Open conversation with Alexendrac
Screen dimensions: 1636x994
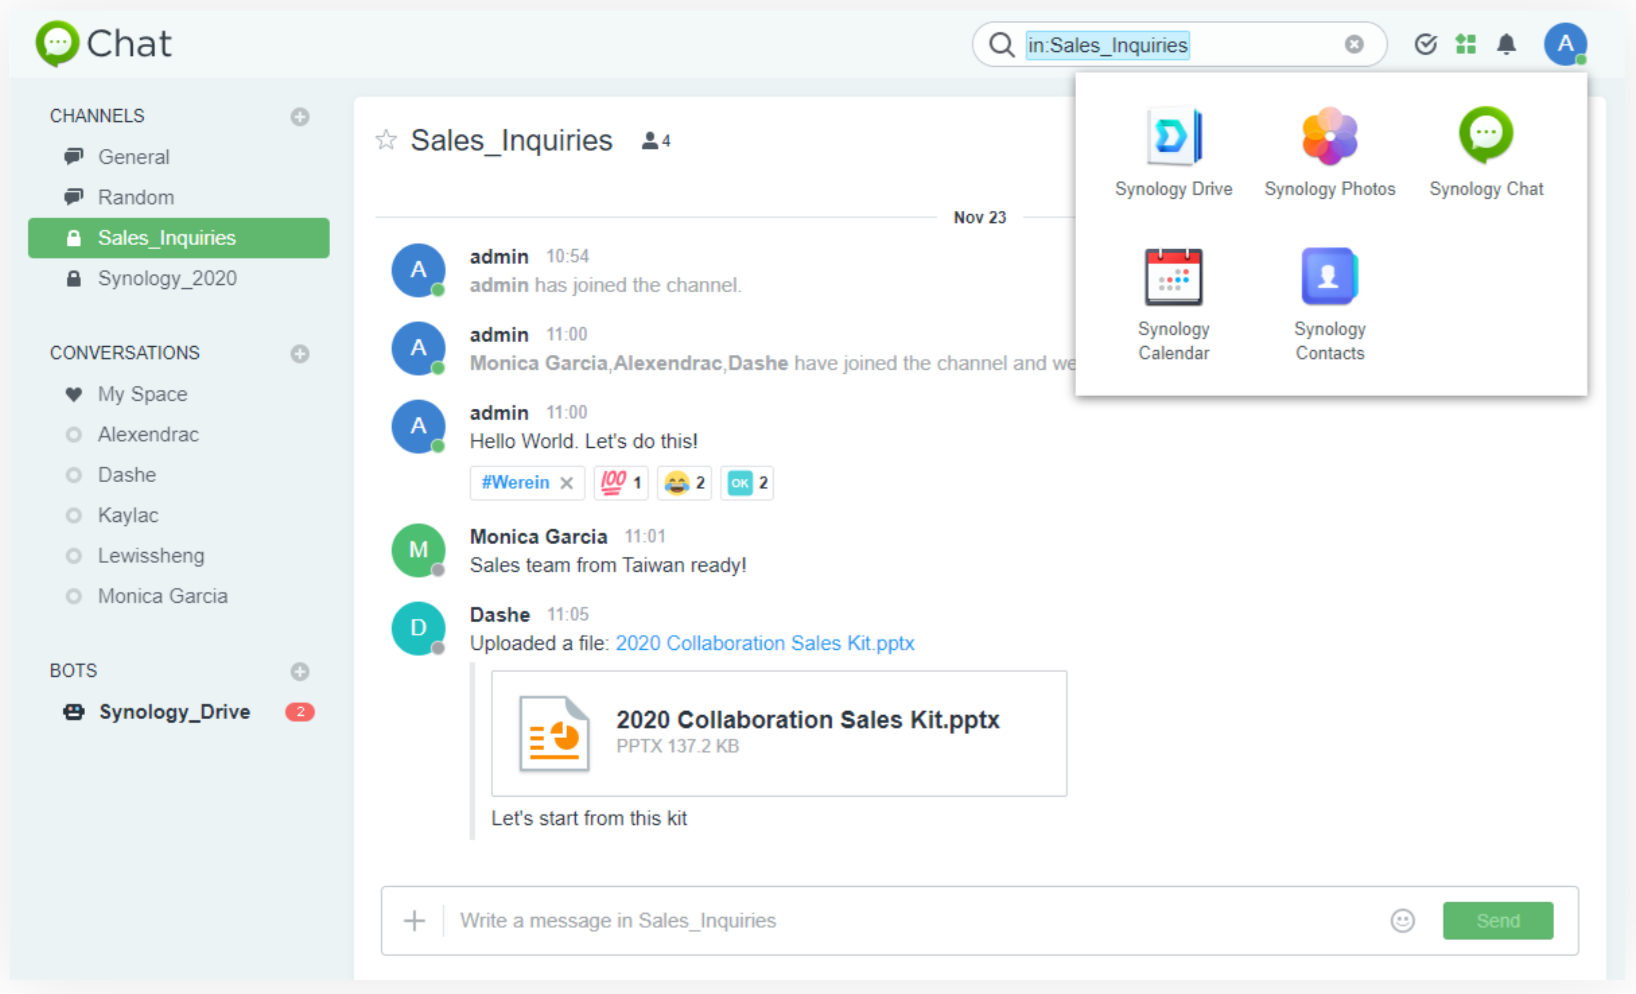tap(179, 434)
